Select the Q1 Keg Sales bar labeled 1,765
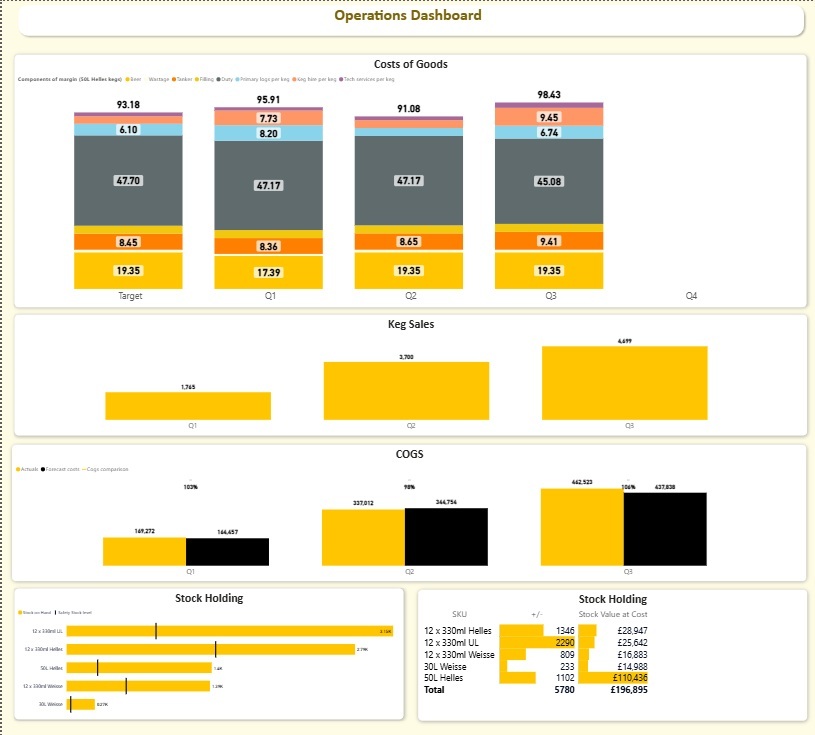Viewport: 815px width, 735px height. pos(188,406)
